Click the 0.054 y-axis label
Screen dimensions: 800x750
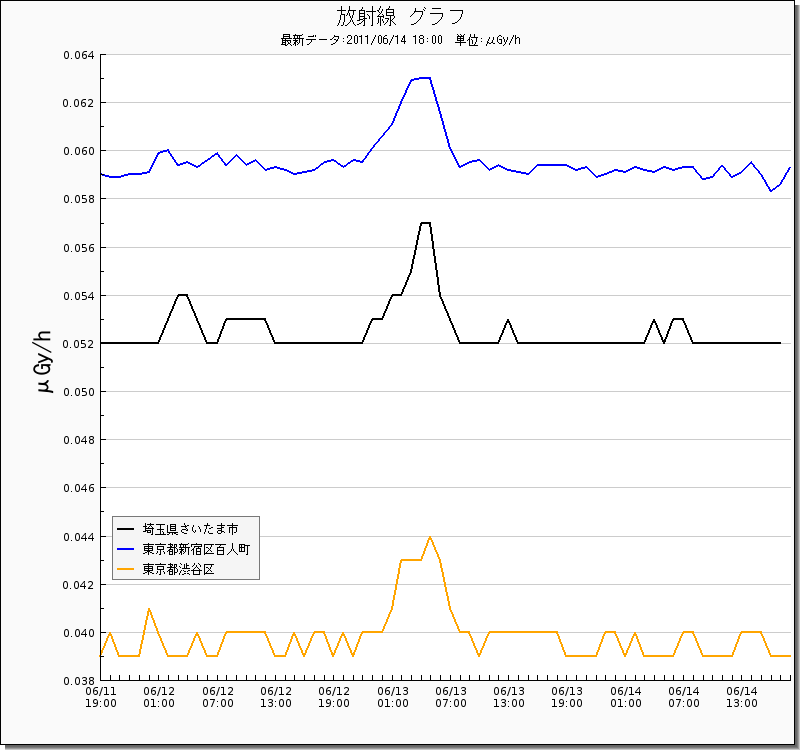pyautogui.click(x=79, y=296)
